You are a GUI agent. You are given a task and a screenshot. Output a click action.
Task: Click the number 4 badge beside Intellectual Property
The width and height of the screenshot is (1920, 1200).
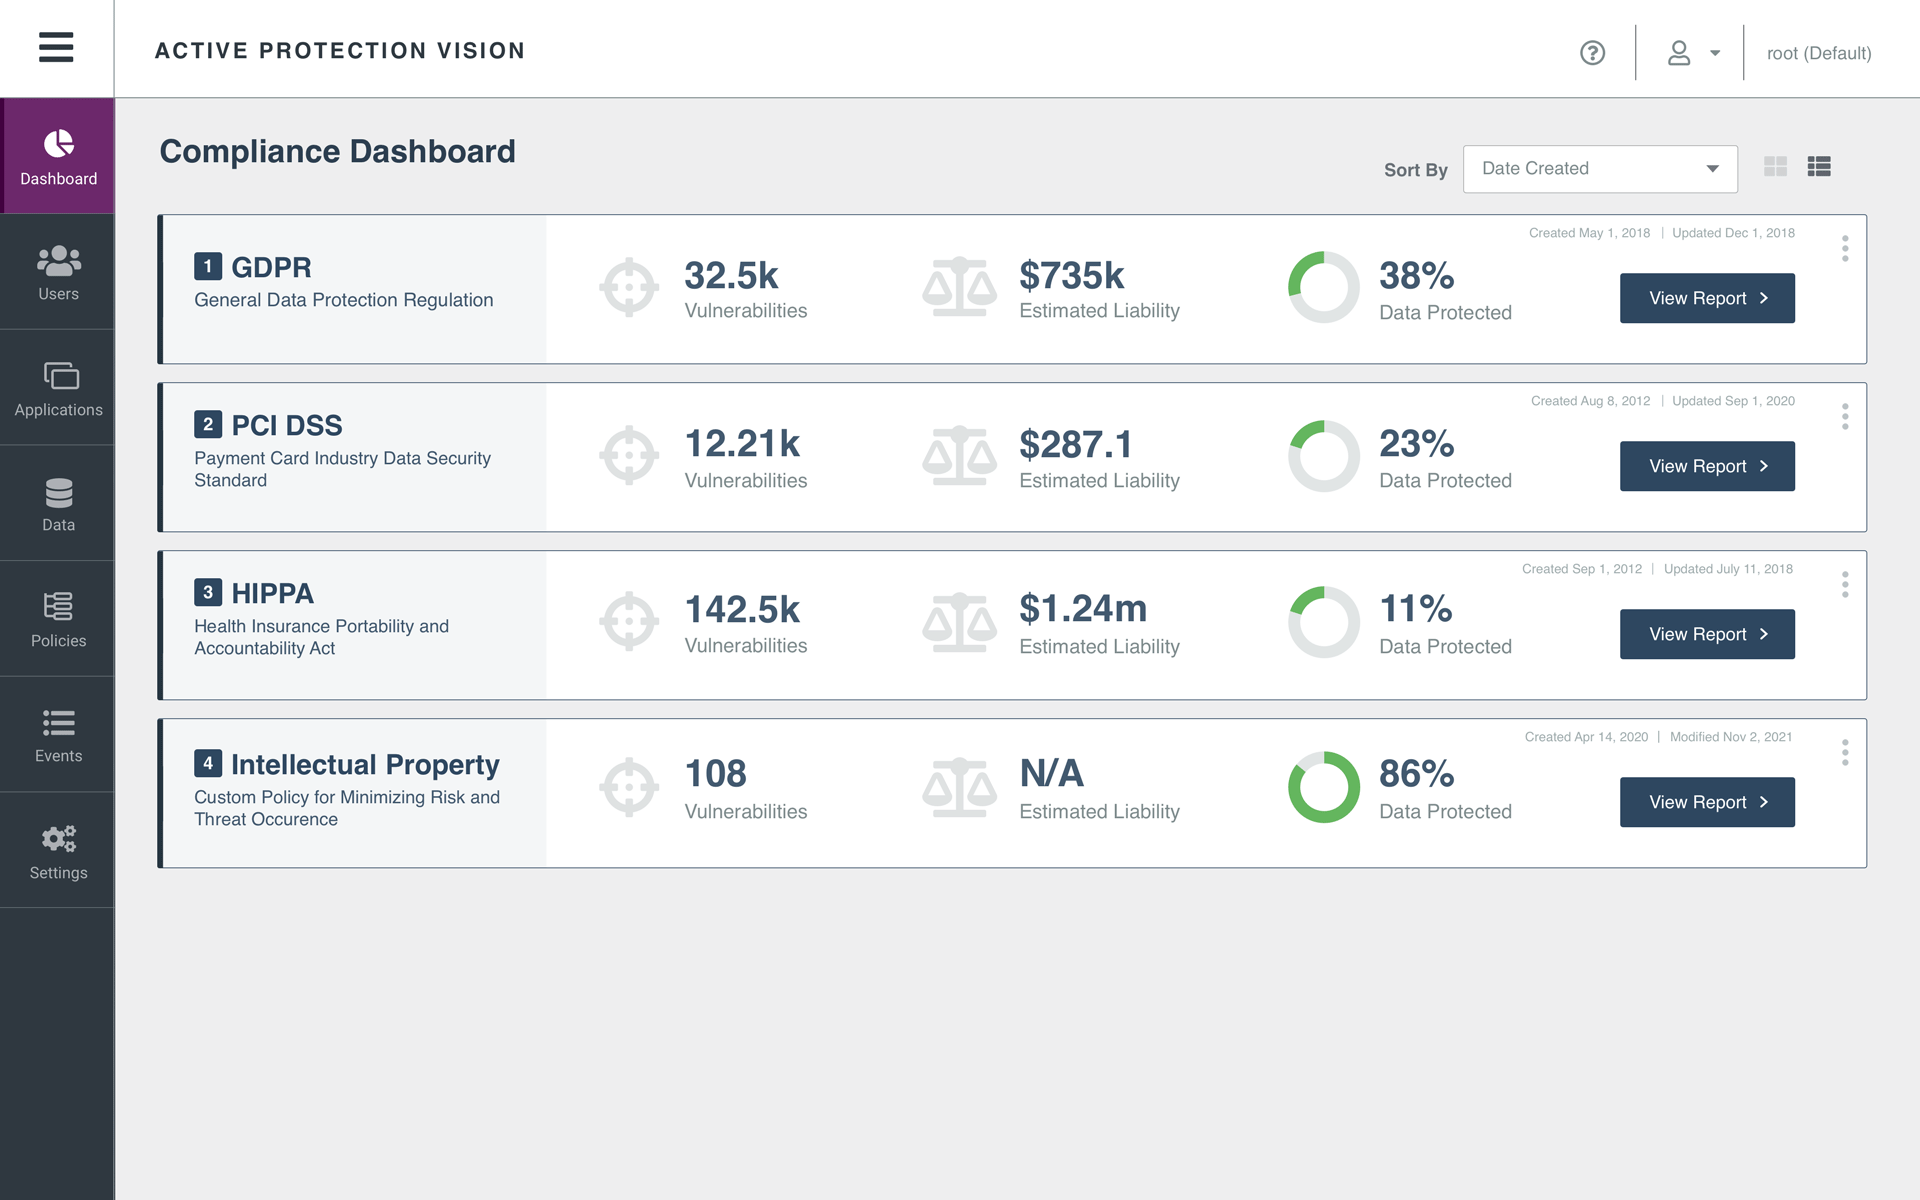[208, 763]
